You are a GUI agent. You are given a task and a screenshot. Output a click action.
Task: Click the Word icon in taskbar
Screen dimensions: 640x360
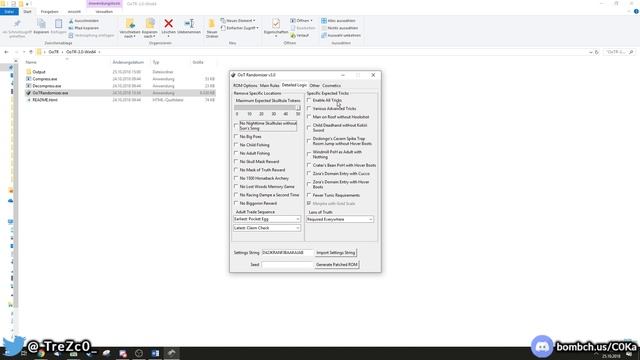click(x=155, y=353)
